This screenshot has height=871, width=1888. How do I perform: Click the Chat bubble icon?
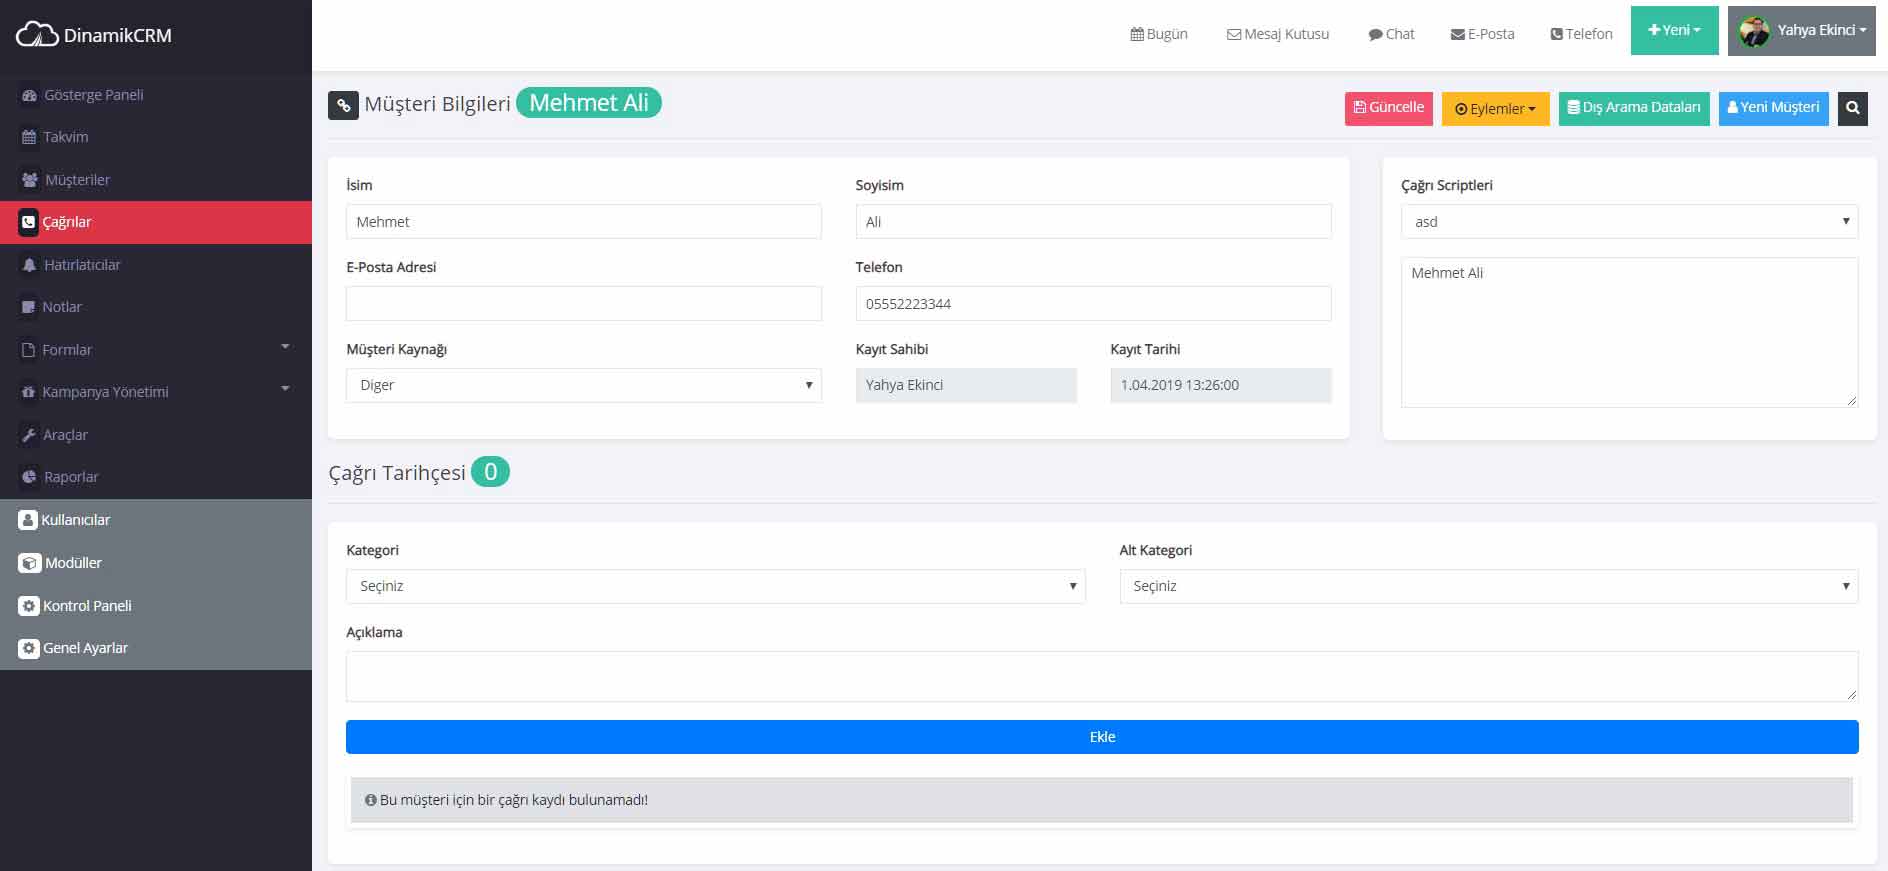(x=1375, y=34)
